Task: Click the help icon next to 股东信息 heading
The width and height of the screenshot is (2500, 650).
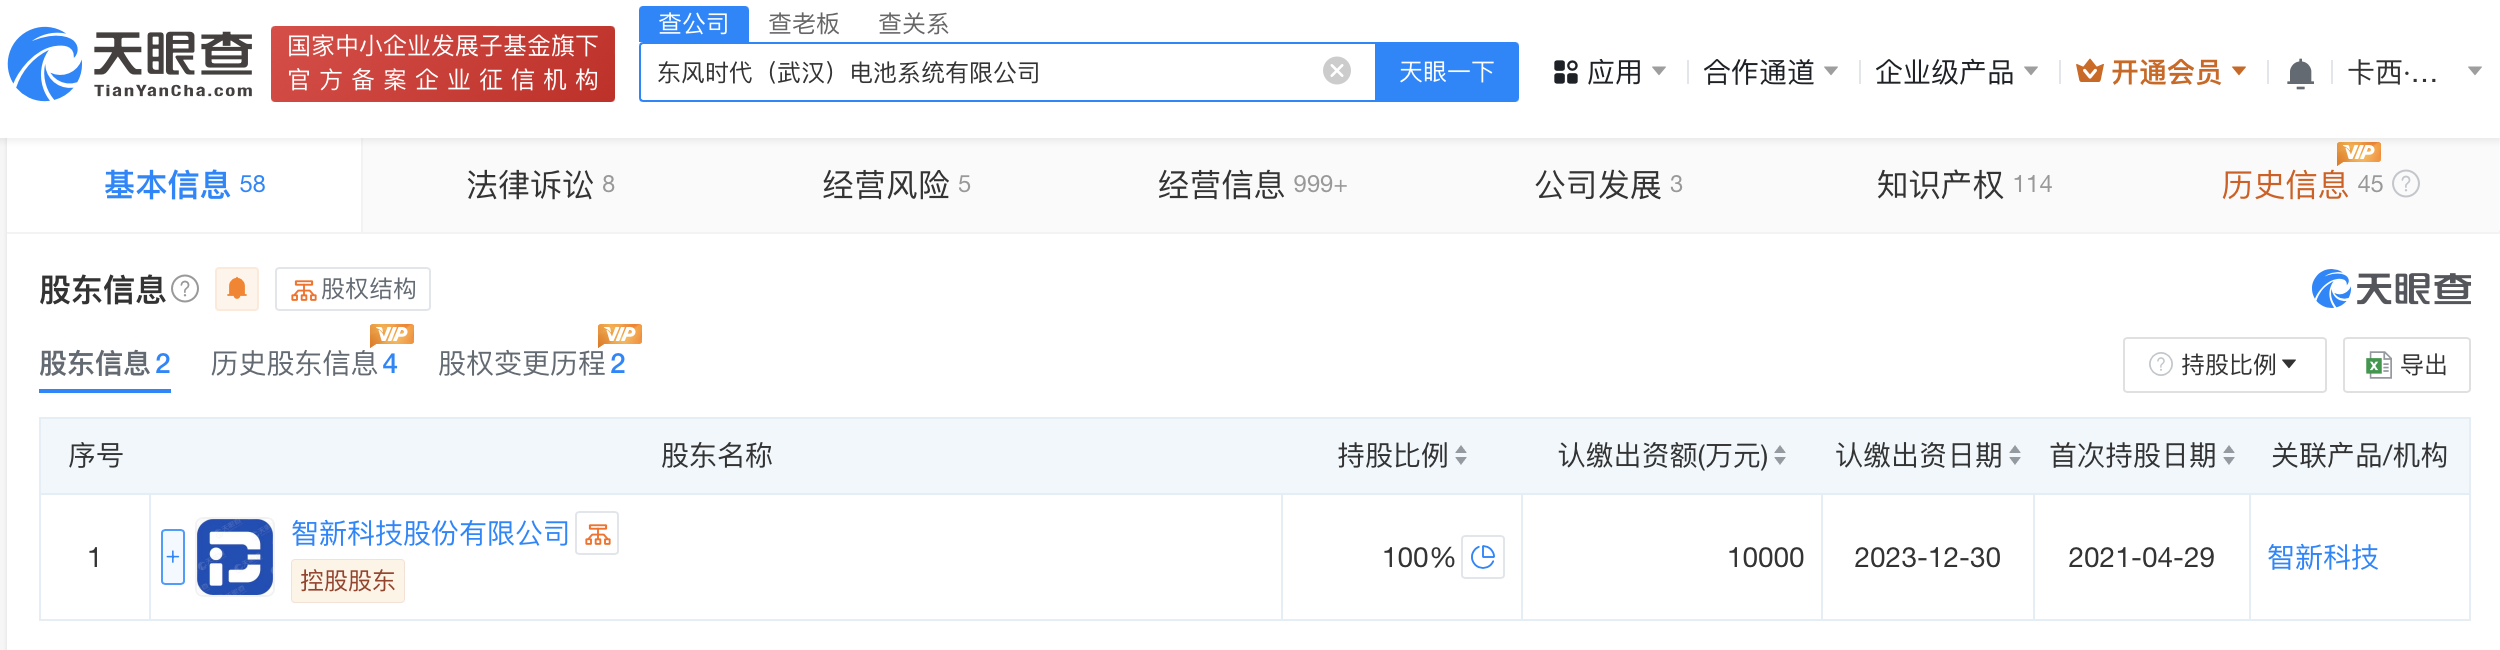Action: [185, 289]
